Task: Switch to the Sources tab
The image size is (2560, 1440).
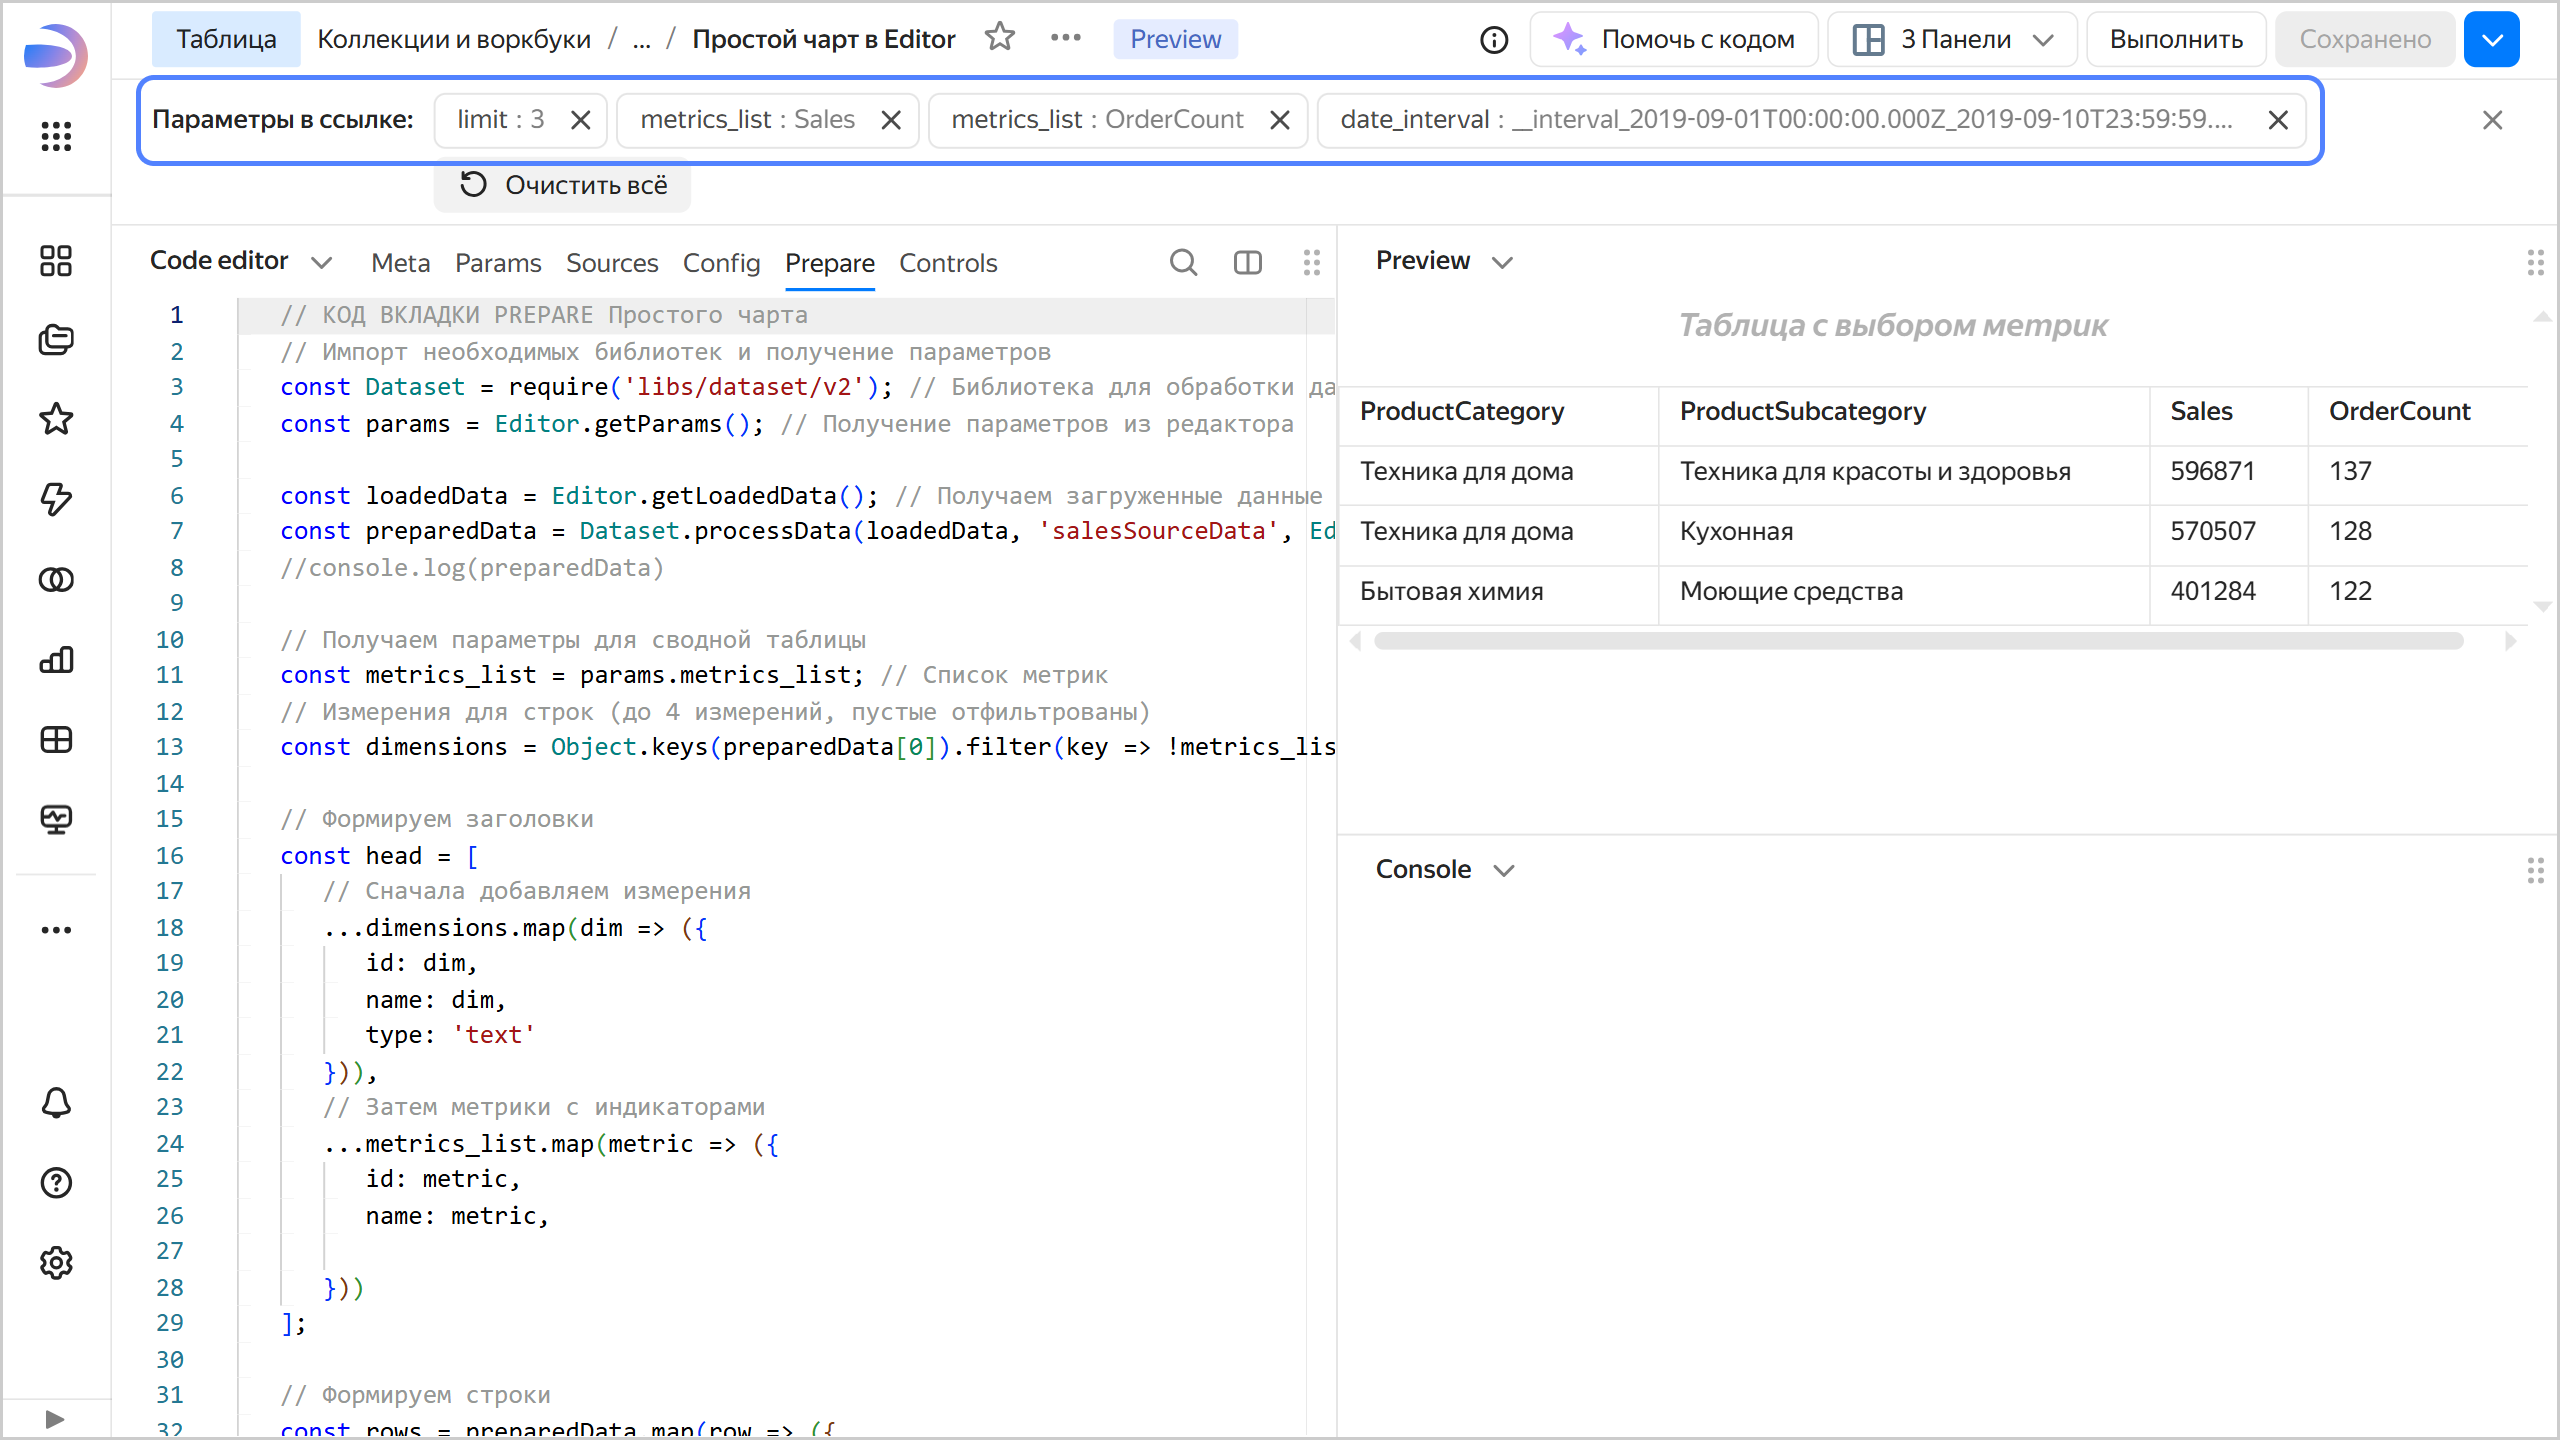Action: pos(612,263)
